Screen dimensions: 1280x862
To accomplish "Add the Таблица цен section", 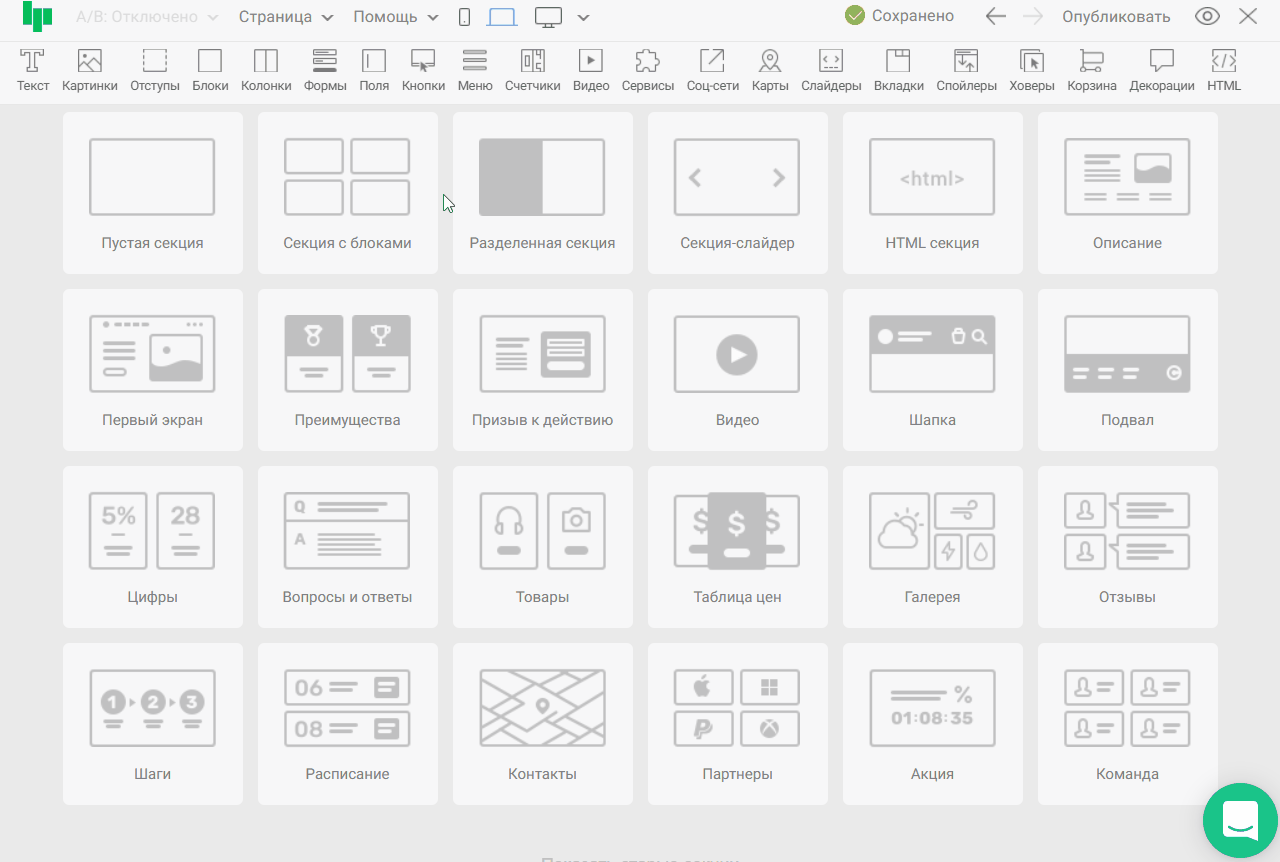I will [x=737, y=547].
